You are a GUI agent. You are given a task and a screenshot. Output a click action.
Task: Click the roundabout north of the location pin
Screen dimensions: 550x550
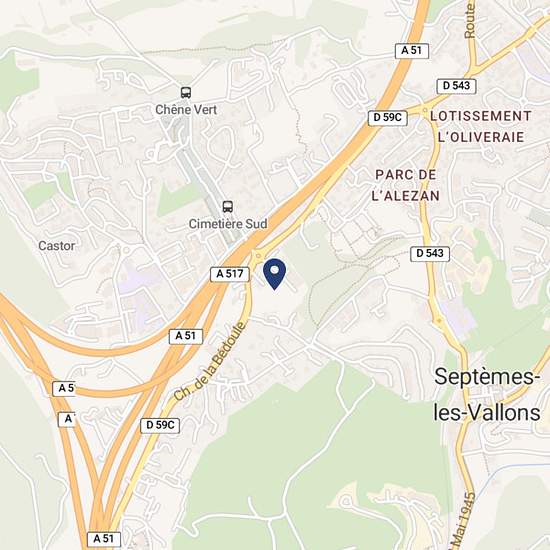(259, 256)
